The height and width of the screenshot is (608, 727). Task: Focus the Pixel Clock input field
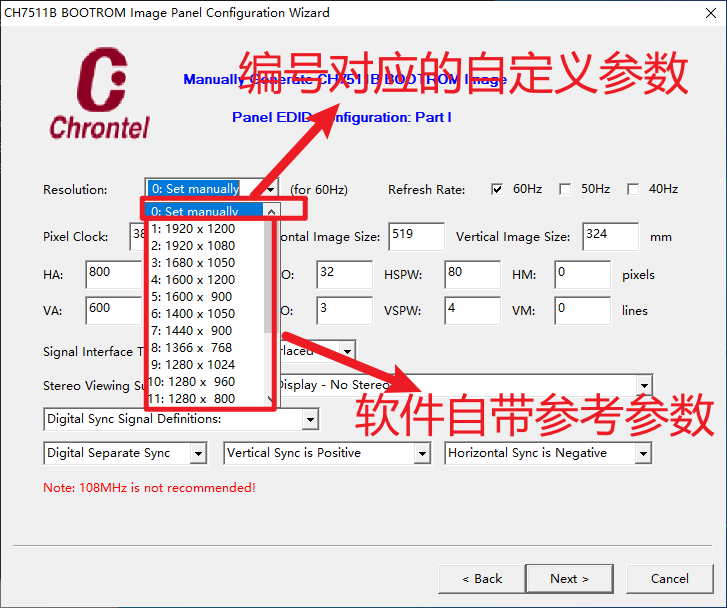tap(137, 237)
